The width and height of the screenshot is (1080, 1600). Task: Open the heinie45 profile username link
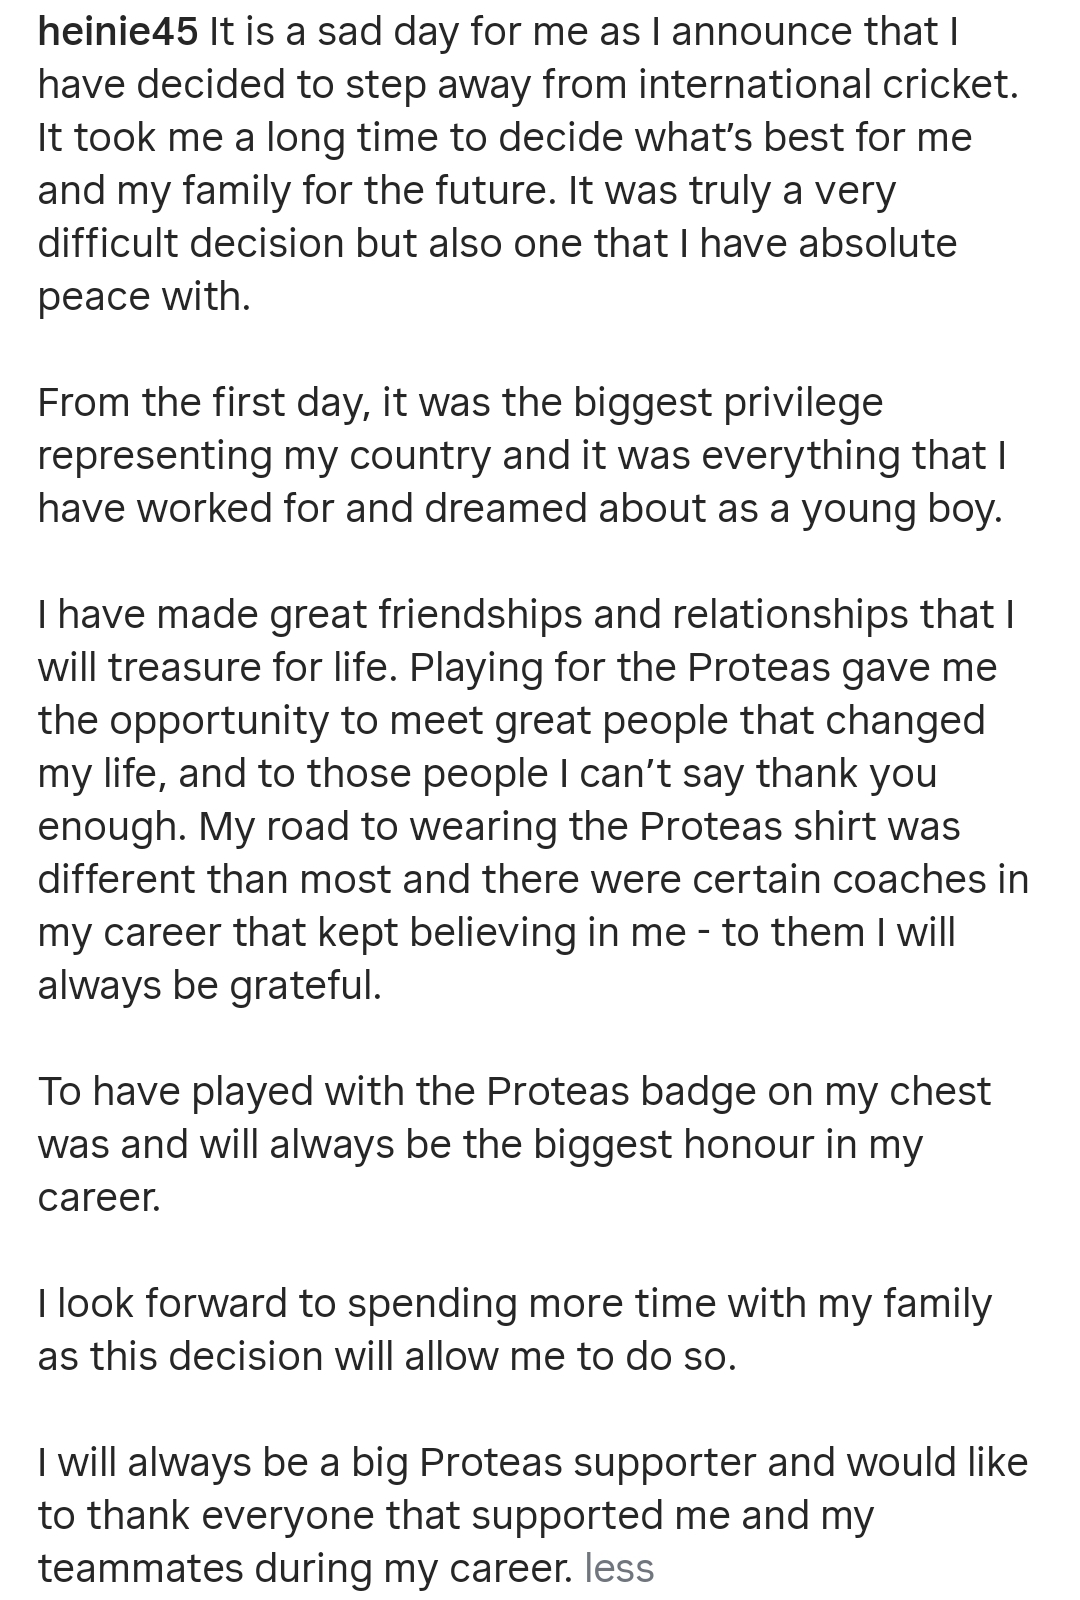click(x=118, y=32)
